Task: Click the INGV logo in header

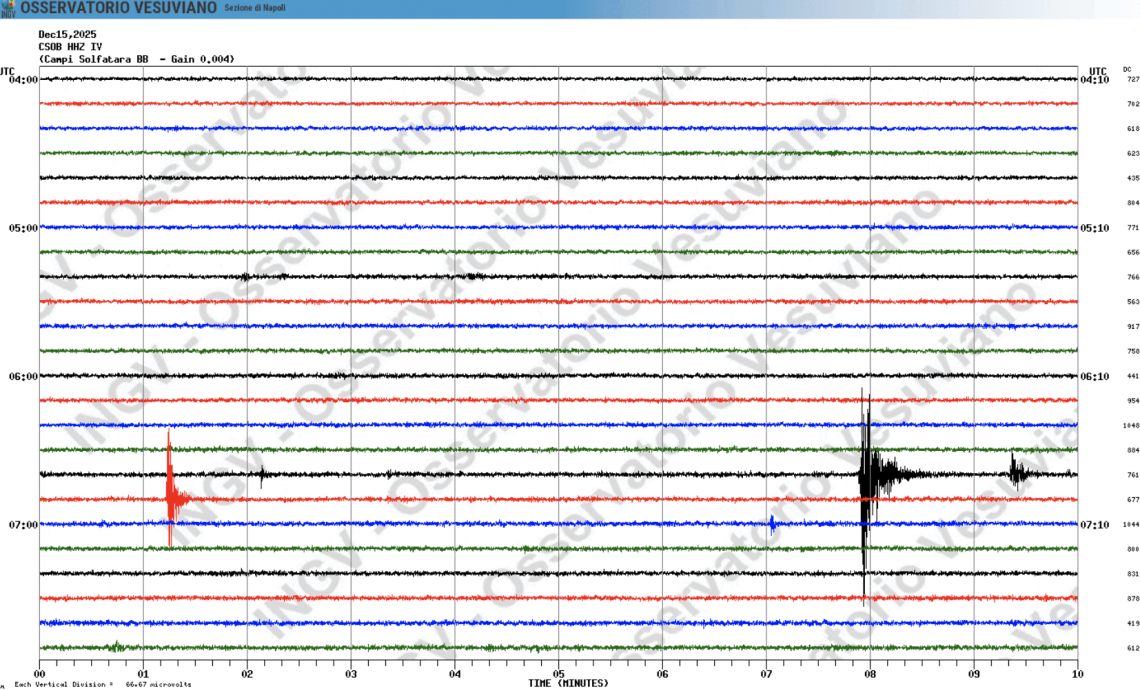Action: 8,8
